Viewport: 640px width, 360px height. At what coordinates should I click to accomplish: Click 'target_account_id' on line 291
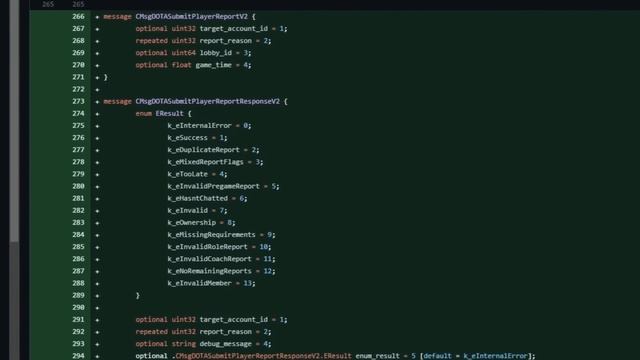(x=233, y=320)
